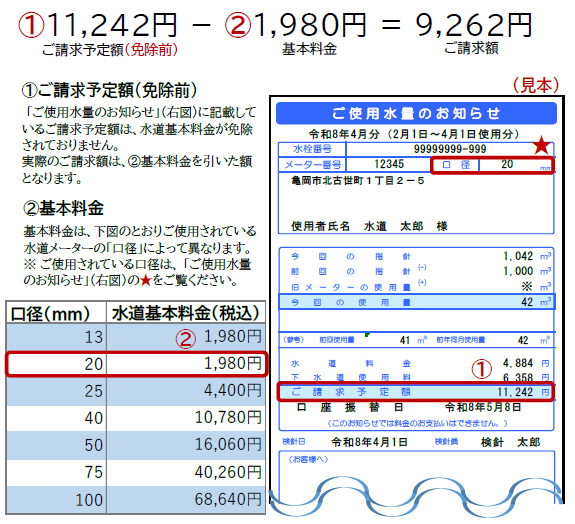The width and height of the screenshot is (575, 524).
Task: Select the 25 mm diameter cell
Action: coord(57,391)
